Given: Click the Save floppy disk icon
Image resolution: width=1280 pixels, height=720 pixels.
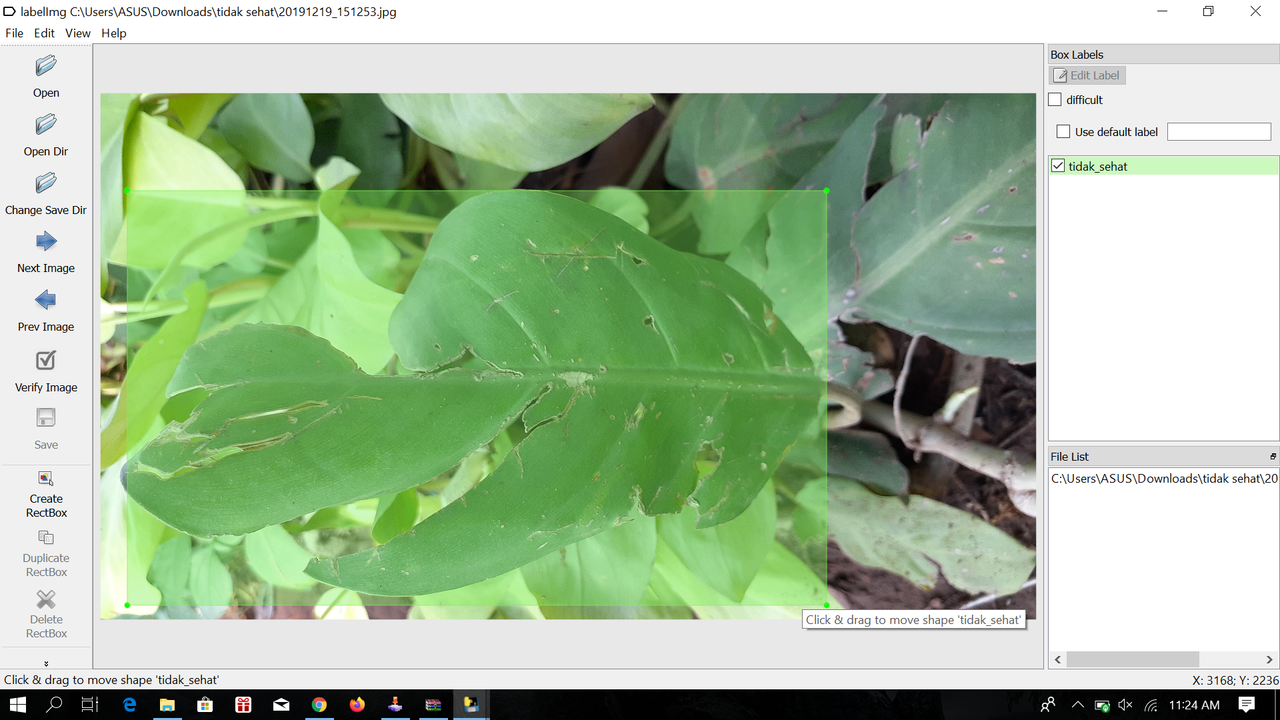Looking at the screenshot, I should coord(46,418).
